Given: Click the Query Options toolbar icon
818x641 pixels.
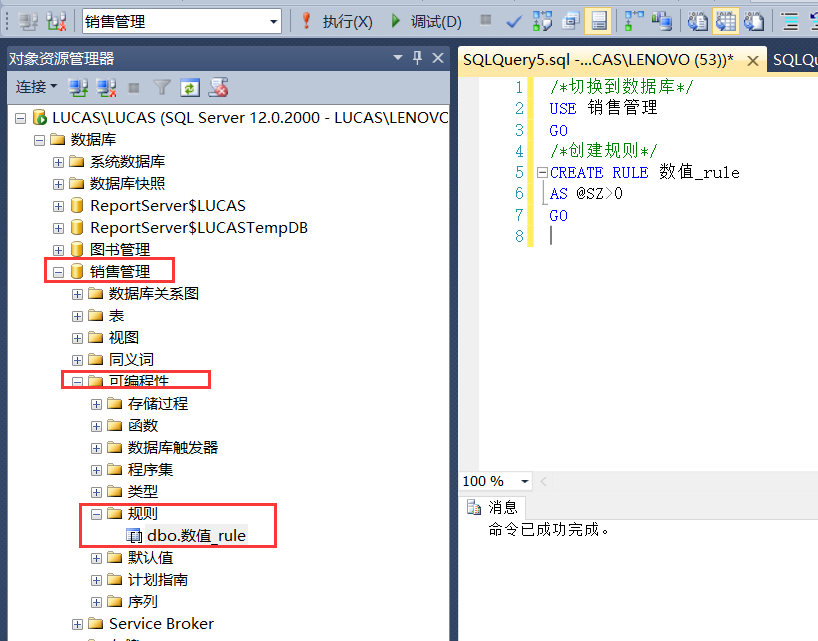Looking at the screenshot, I should click(571, 21).
